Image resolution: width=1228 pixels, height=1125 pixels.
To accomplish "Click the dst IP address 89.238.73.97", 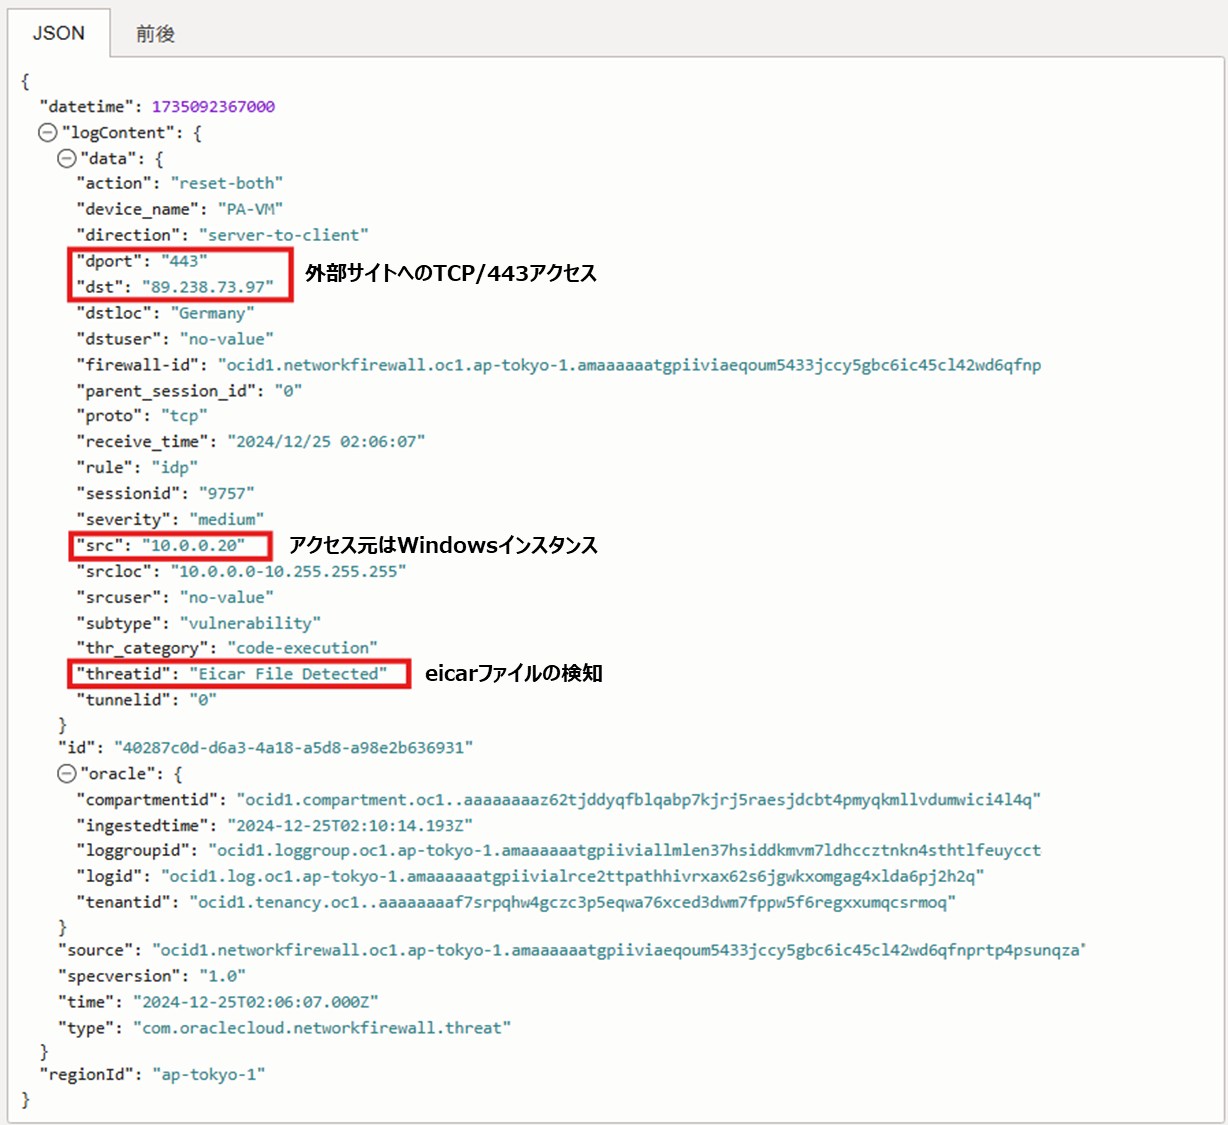I will click(x=207, y=287).
